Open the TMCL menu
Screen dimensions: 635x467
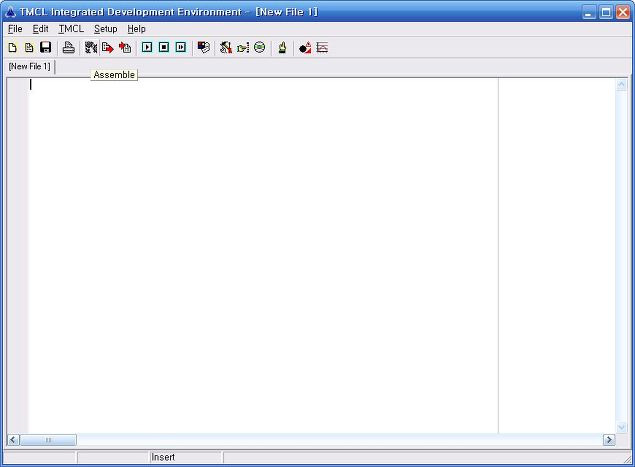tap(71, 29)
